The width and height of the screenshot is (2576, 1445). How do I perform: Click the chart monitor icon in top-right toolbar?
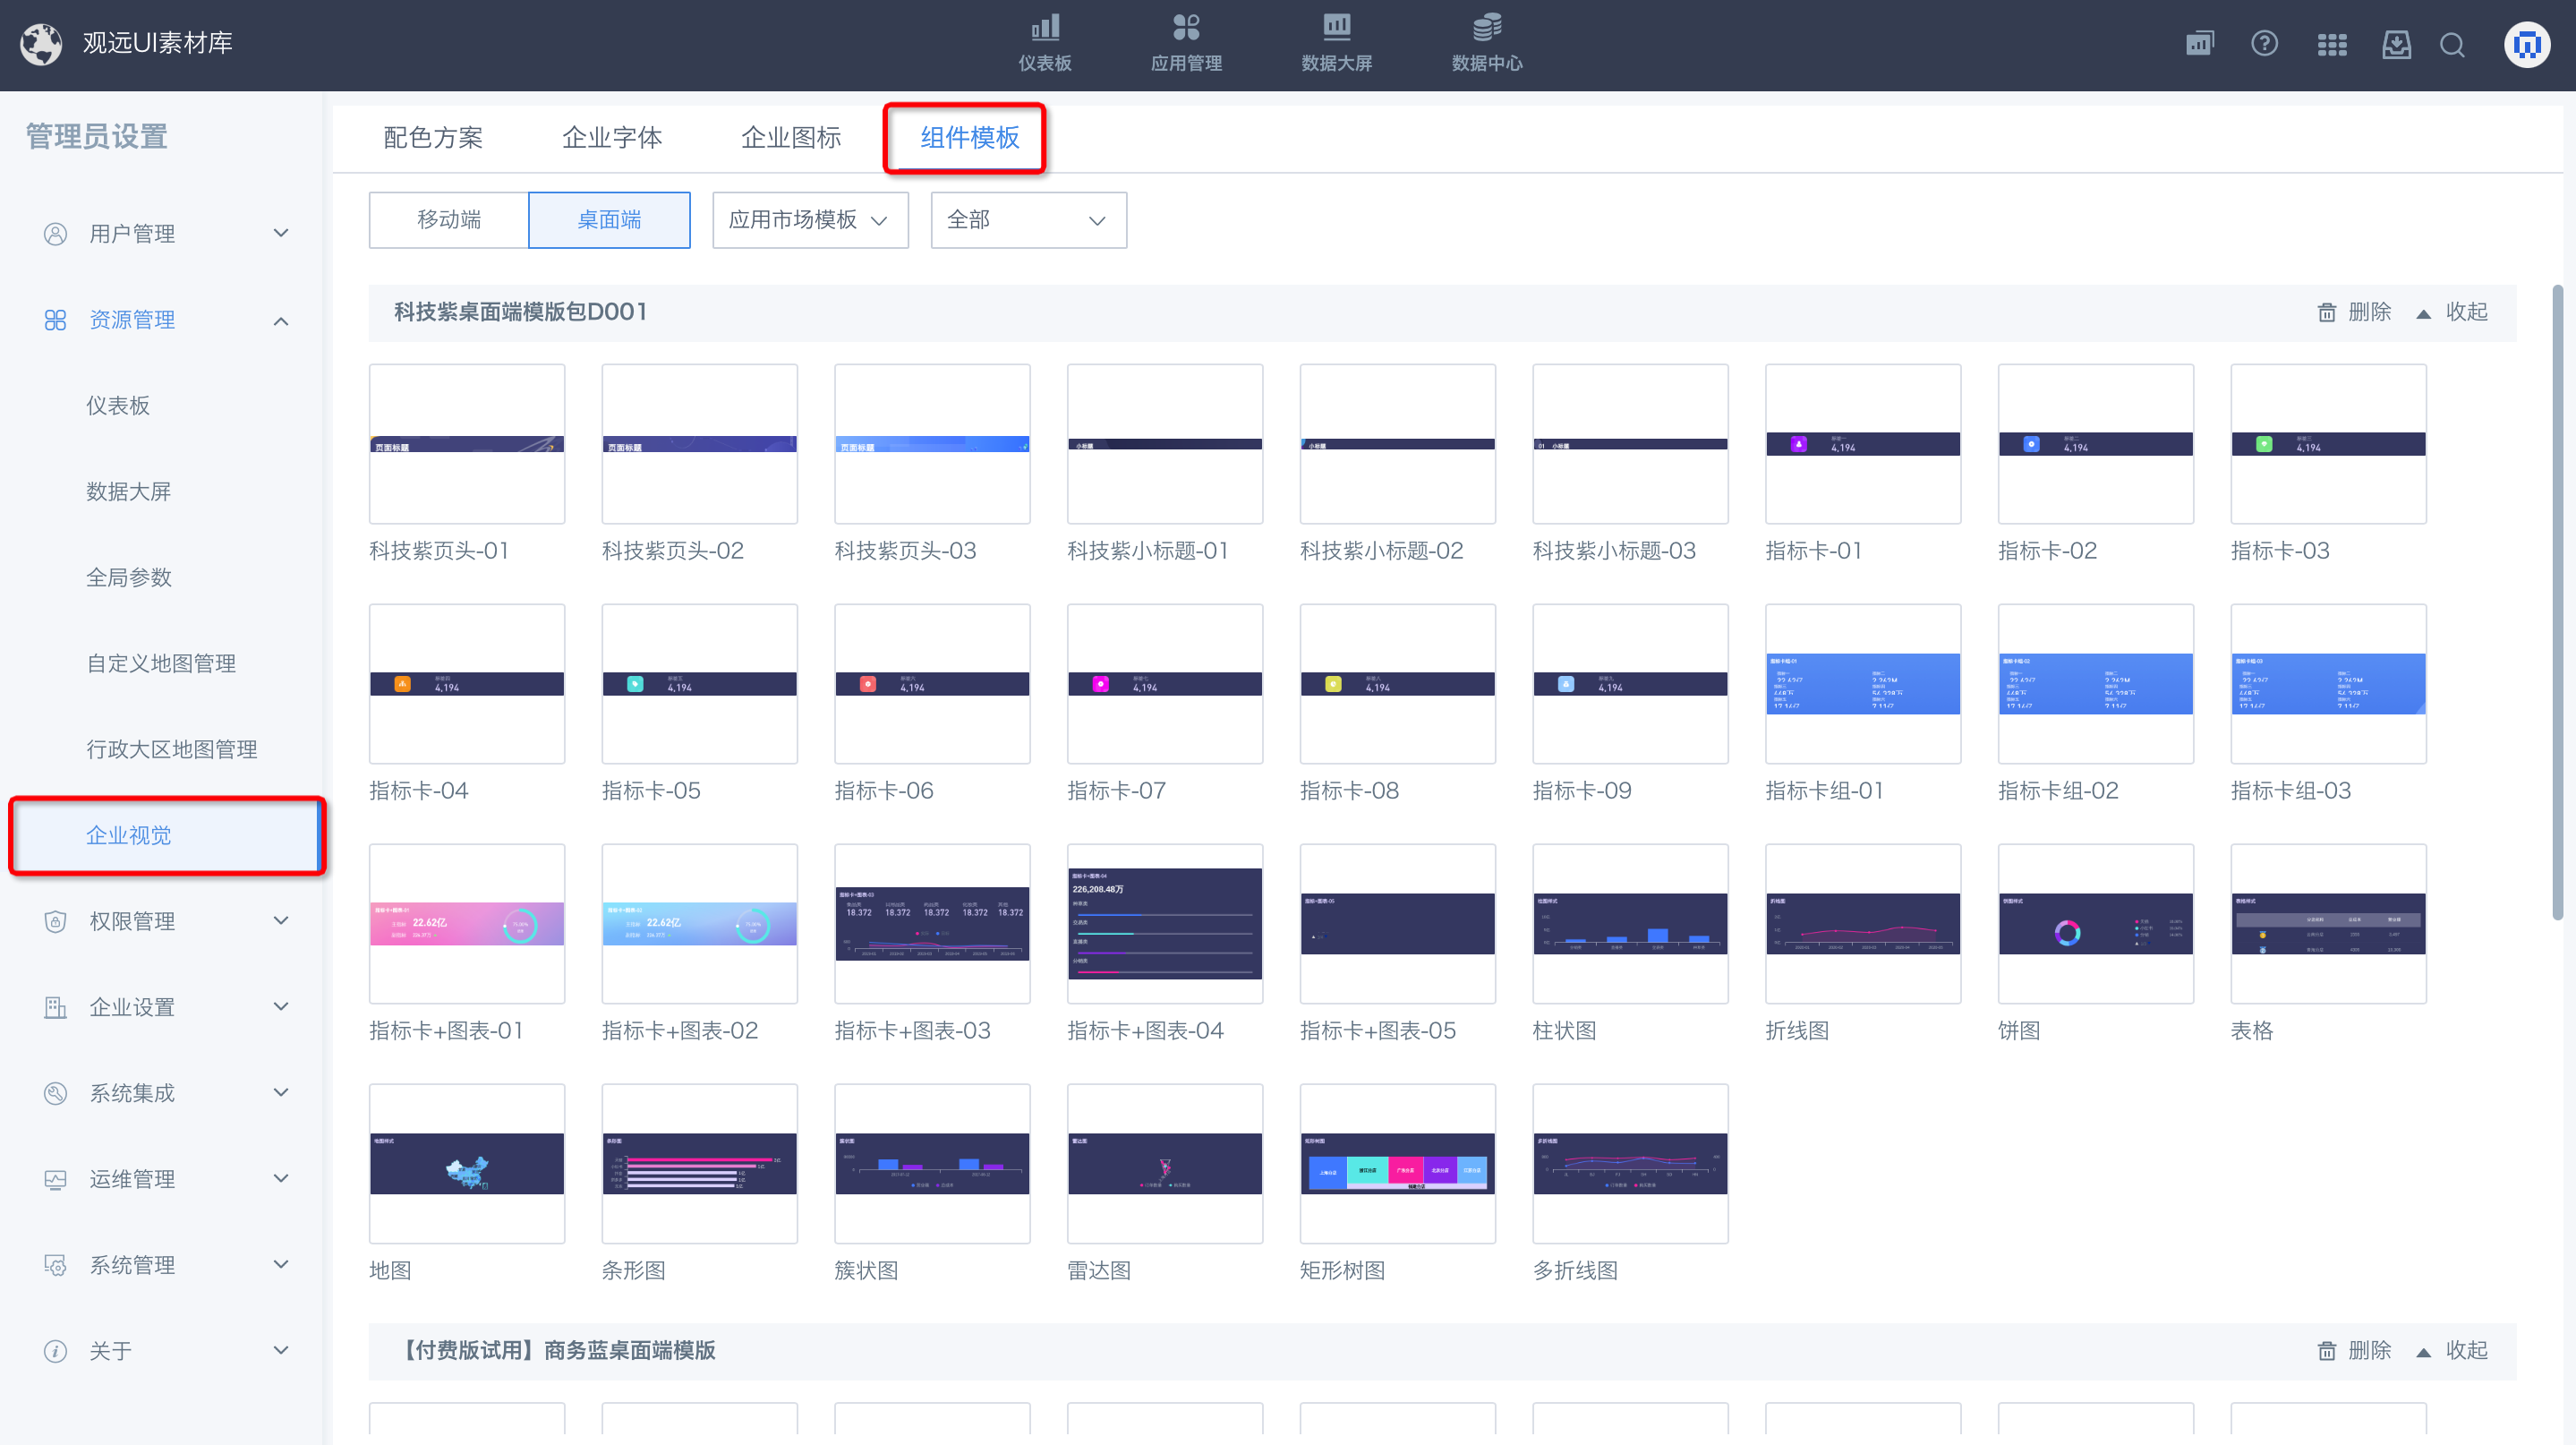tap(2200, 44)
